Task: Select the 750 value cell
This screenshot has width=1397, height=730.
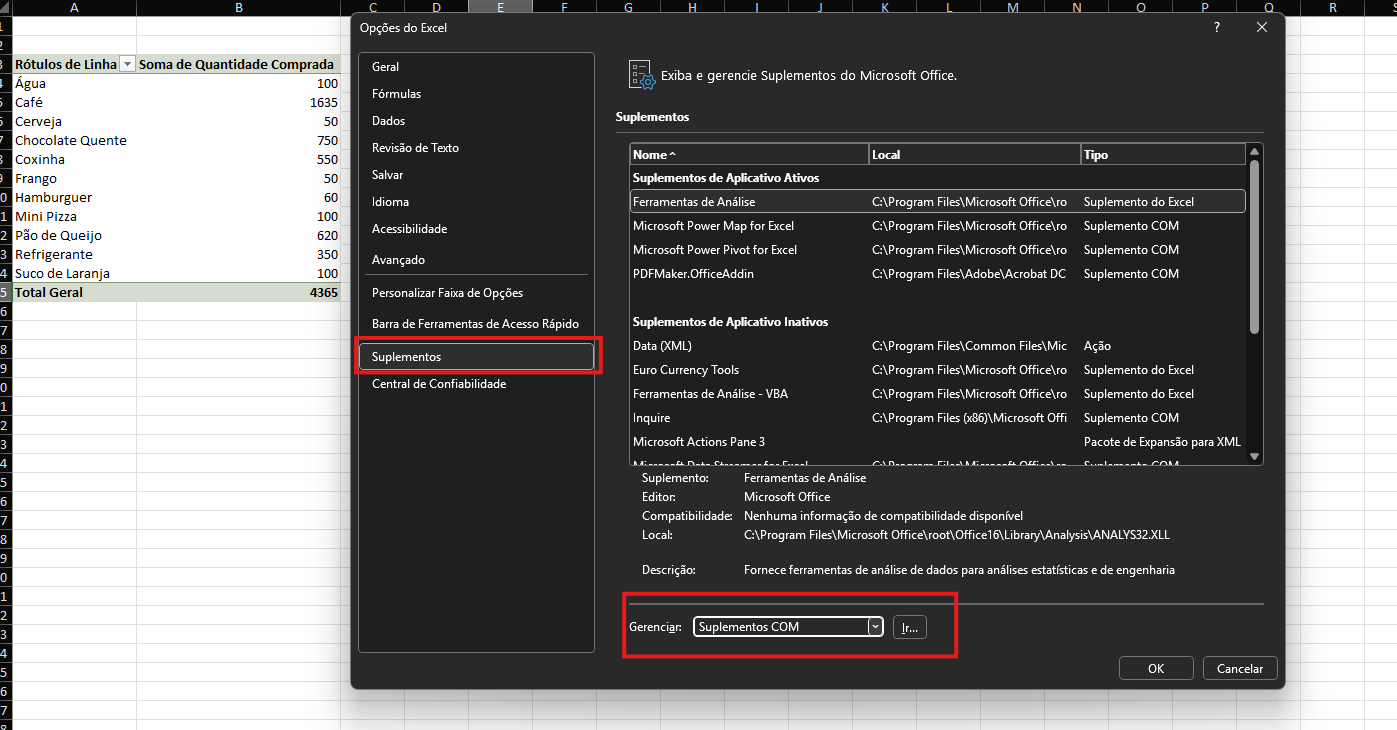Action: tap(238, 141)
